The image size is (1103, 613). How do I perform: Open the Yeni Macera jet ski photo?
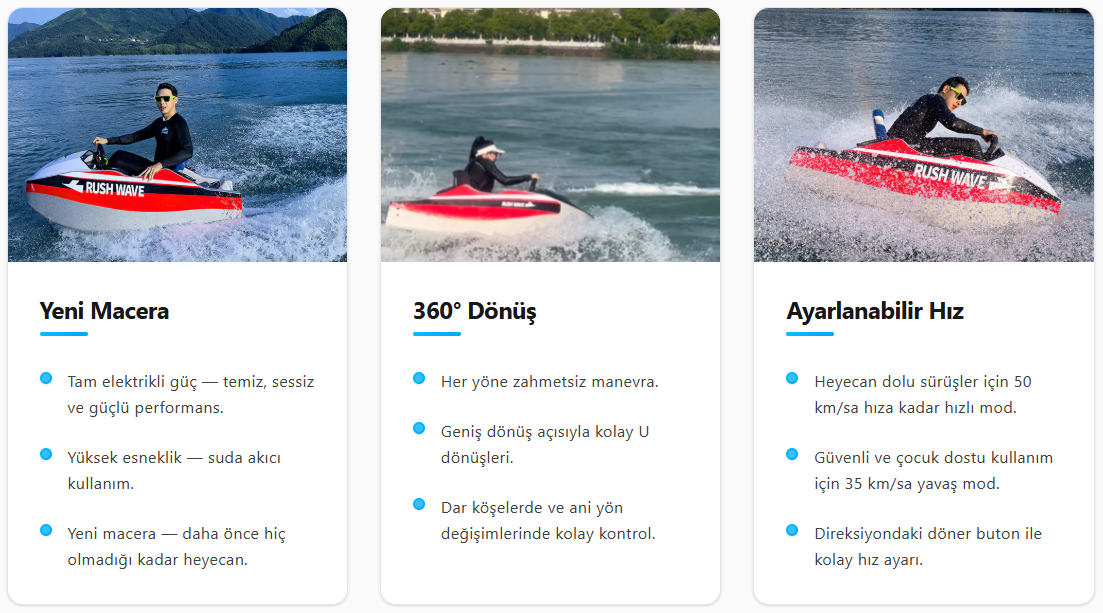(x=177, y=135)
